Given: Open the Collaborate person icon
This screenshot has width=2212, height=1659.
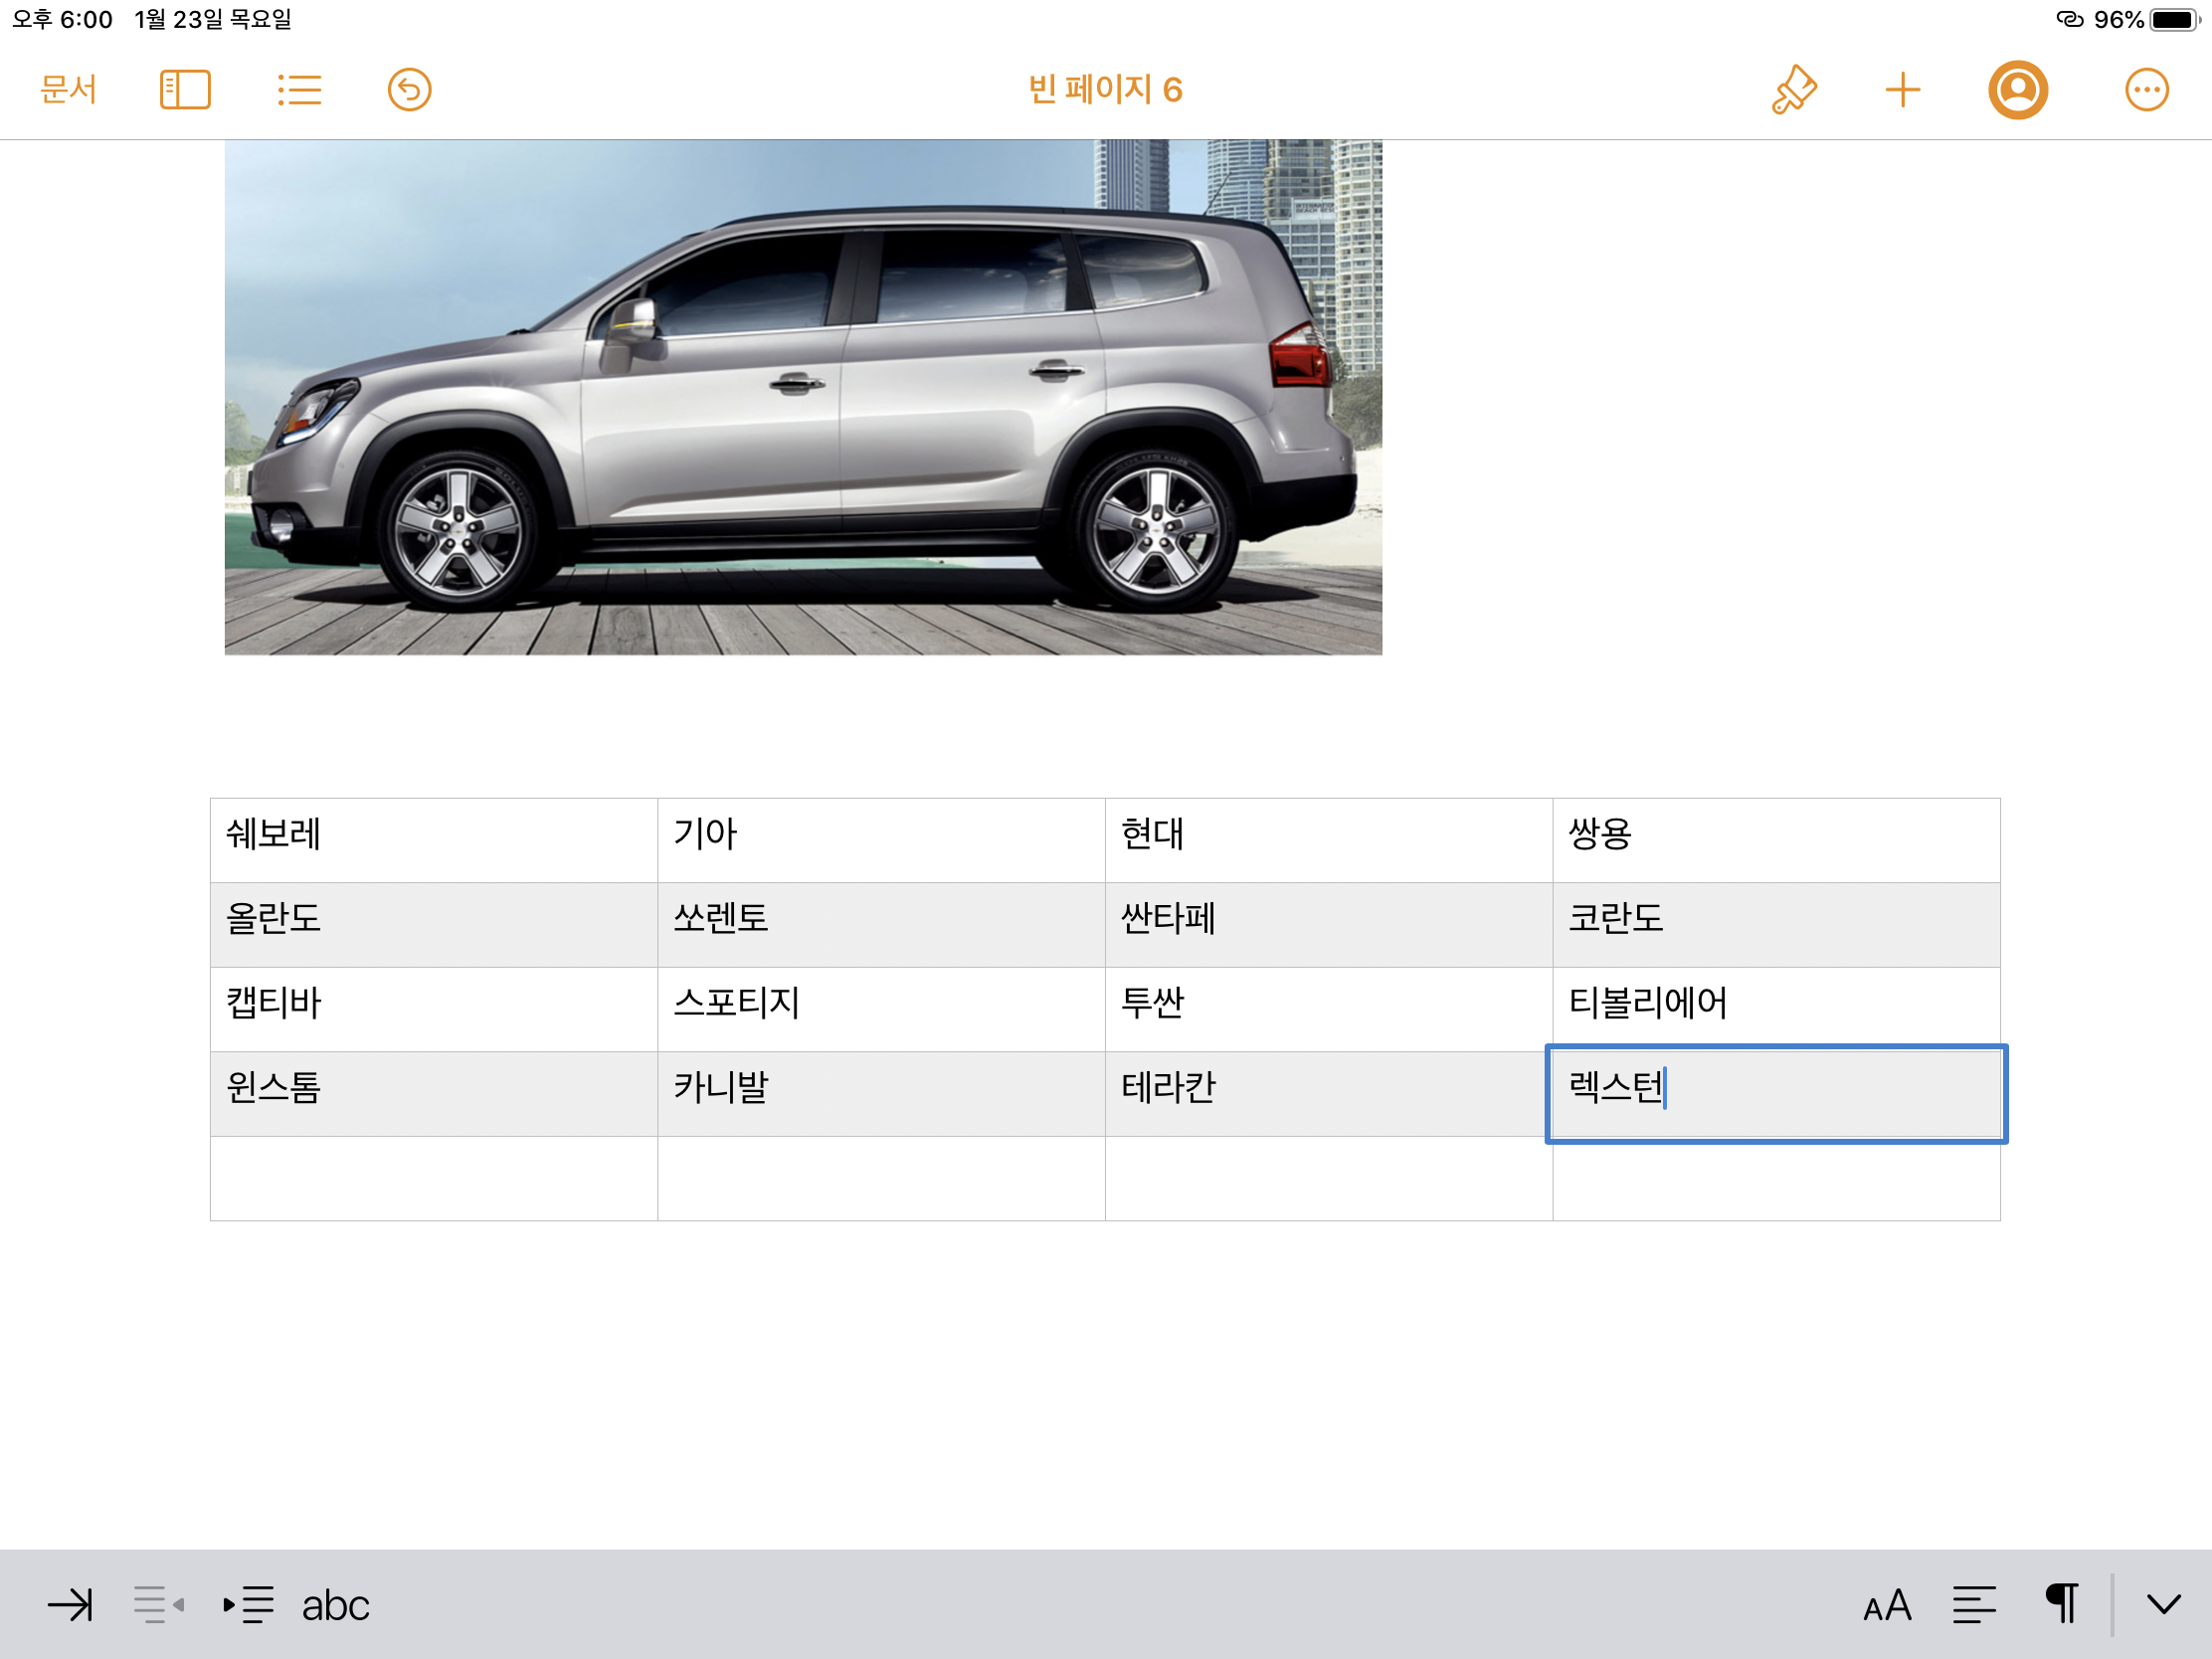Looking at the screenshot, I should tap(2017, 90).
